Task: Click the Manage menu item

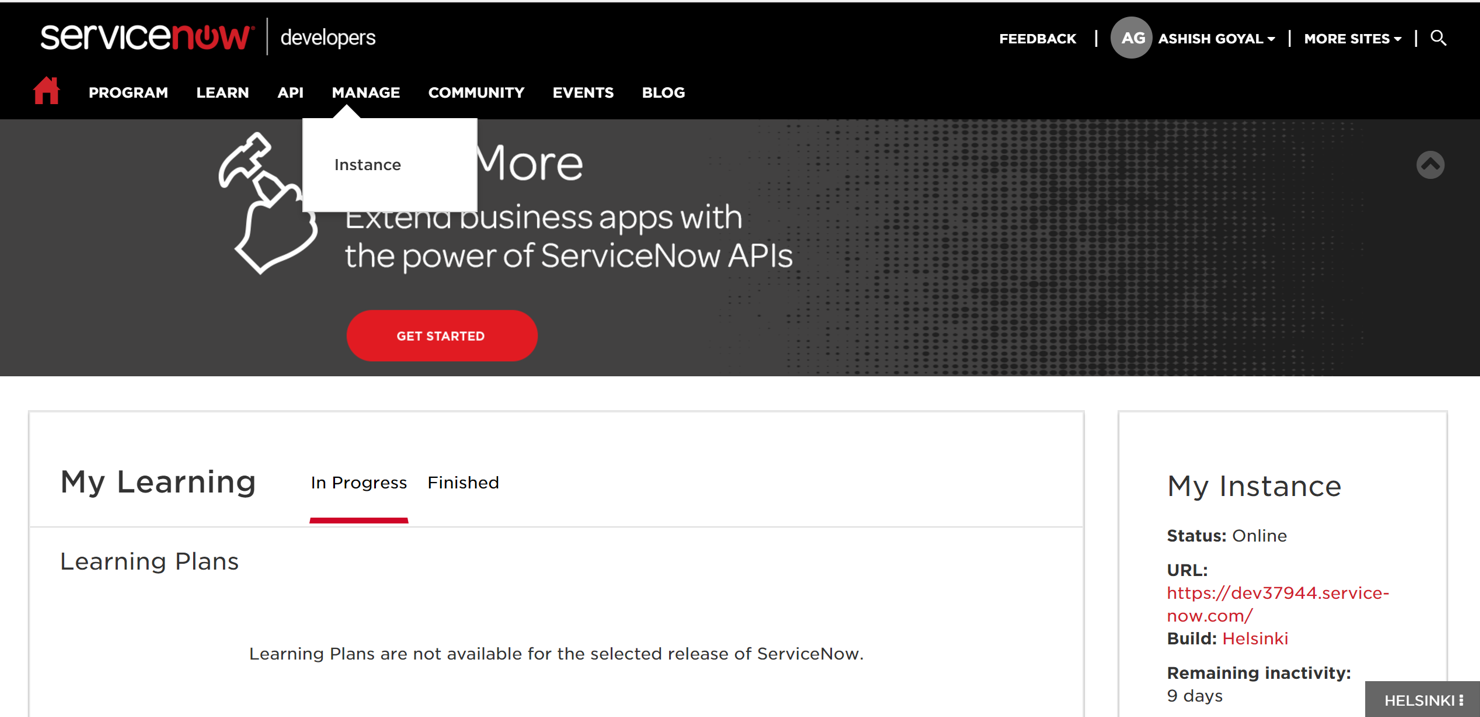Action: (x=366, y=92)
